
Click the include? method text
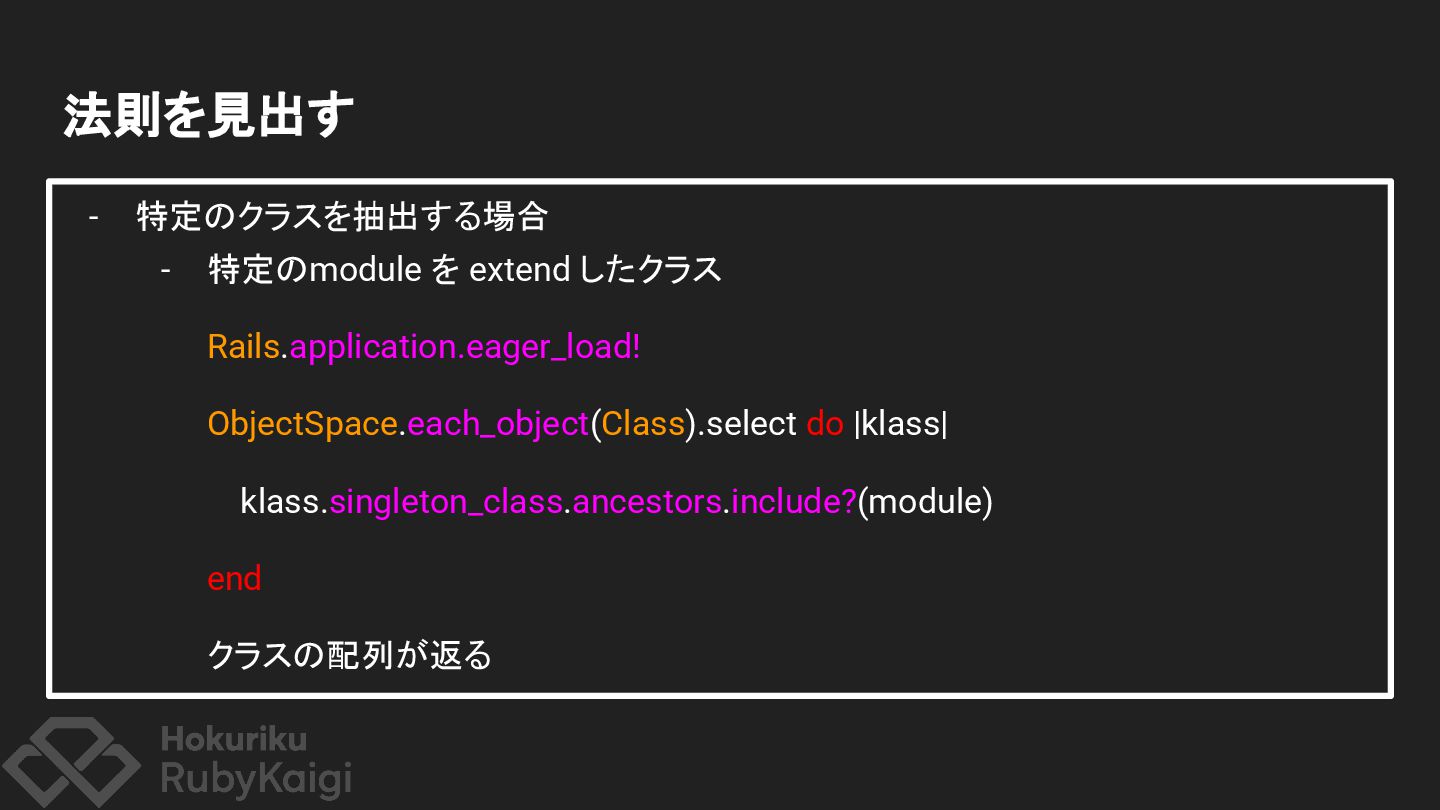pos(794,501)
